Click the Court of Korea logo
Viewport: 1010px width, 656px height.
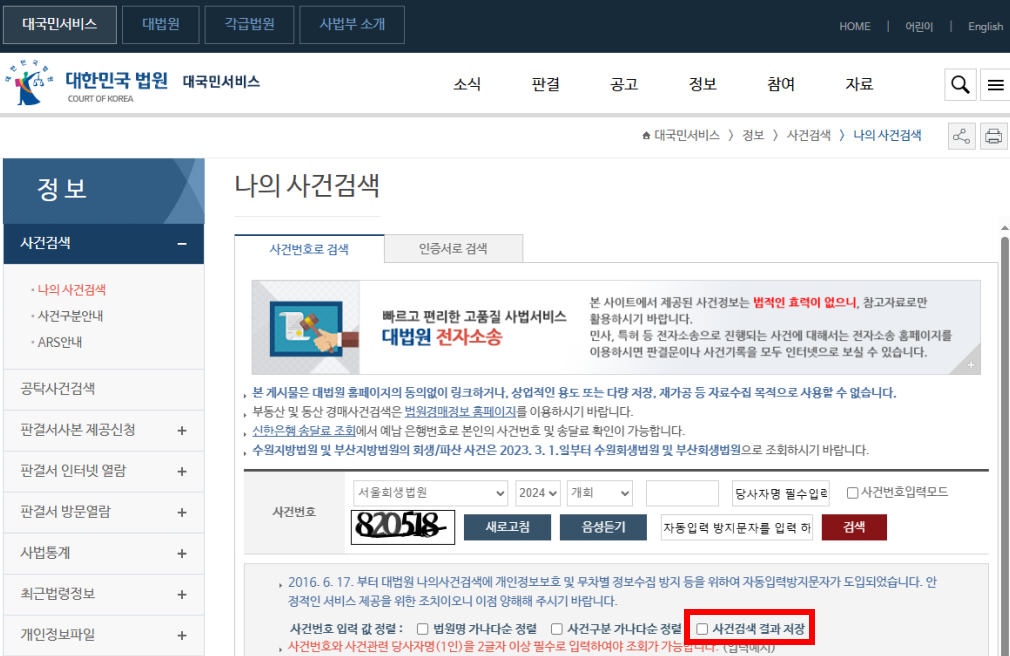[x=86, y=82]
